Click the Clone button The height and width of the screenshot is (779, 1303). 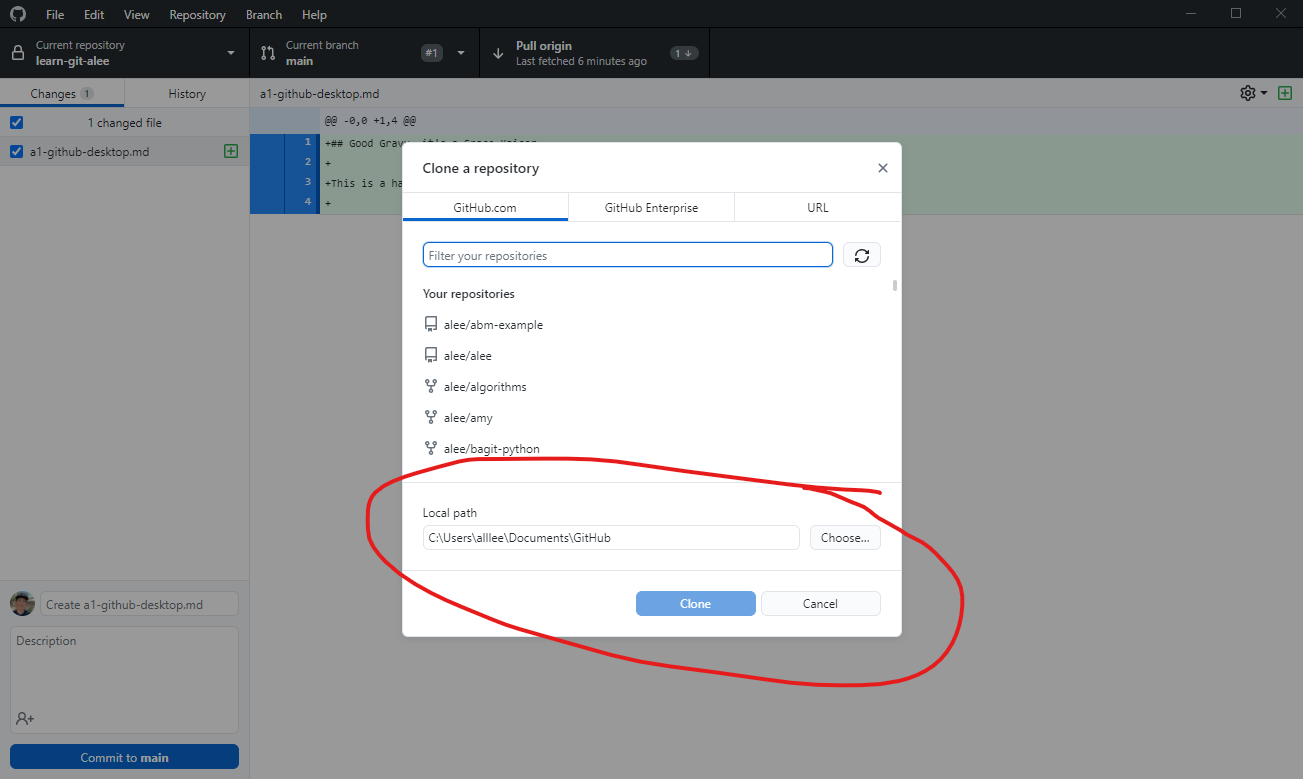[696, 604]
